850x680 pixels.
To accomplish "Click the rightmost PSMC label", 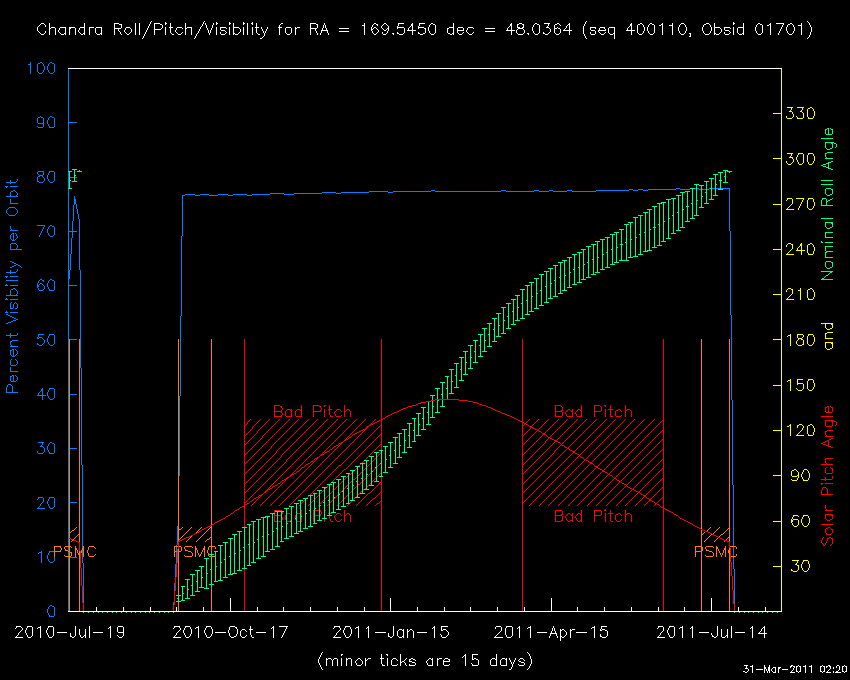I will click(716, 552).
